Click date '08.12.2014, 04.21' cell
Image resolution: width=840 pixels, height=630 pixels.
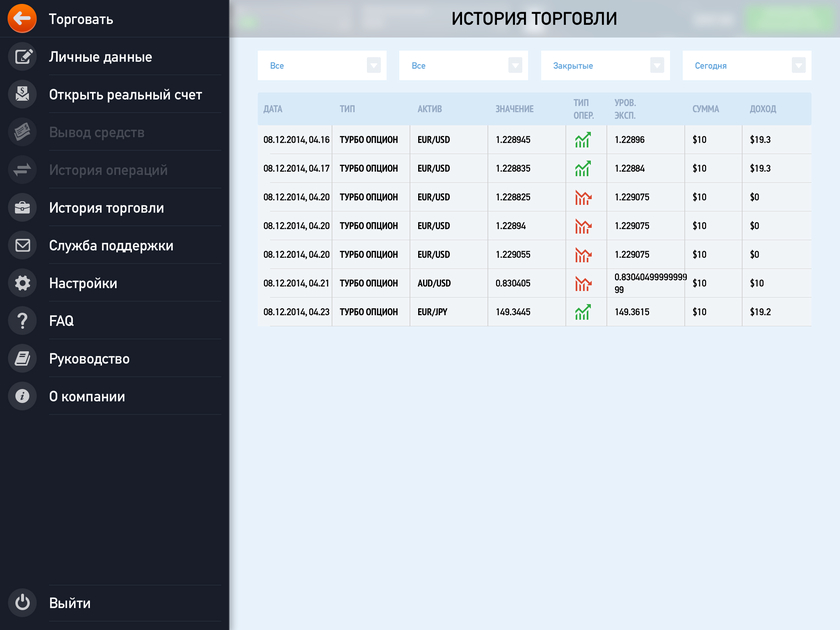click(296, 283)
